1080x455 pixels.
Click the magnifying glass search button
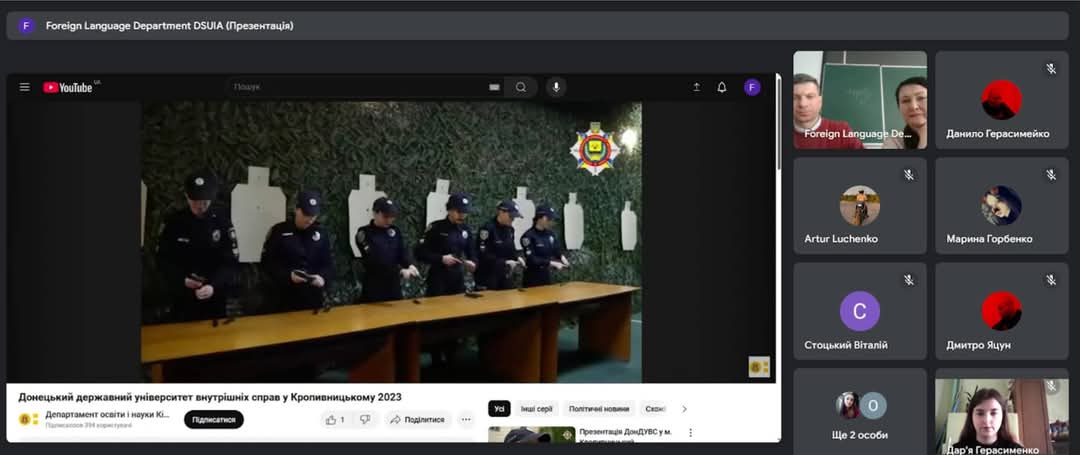521,87
